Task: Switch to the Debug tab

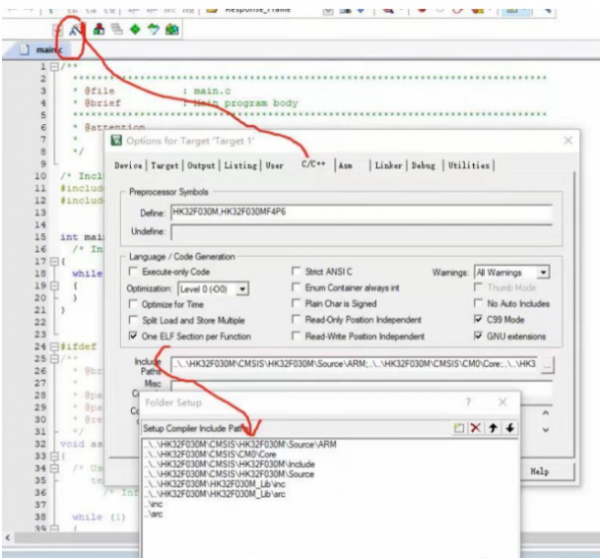Action: tap(423, 165)
